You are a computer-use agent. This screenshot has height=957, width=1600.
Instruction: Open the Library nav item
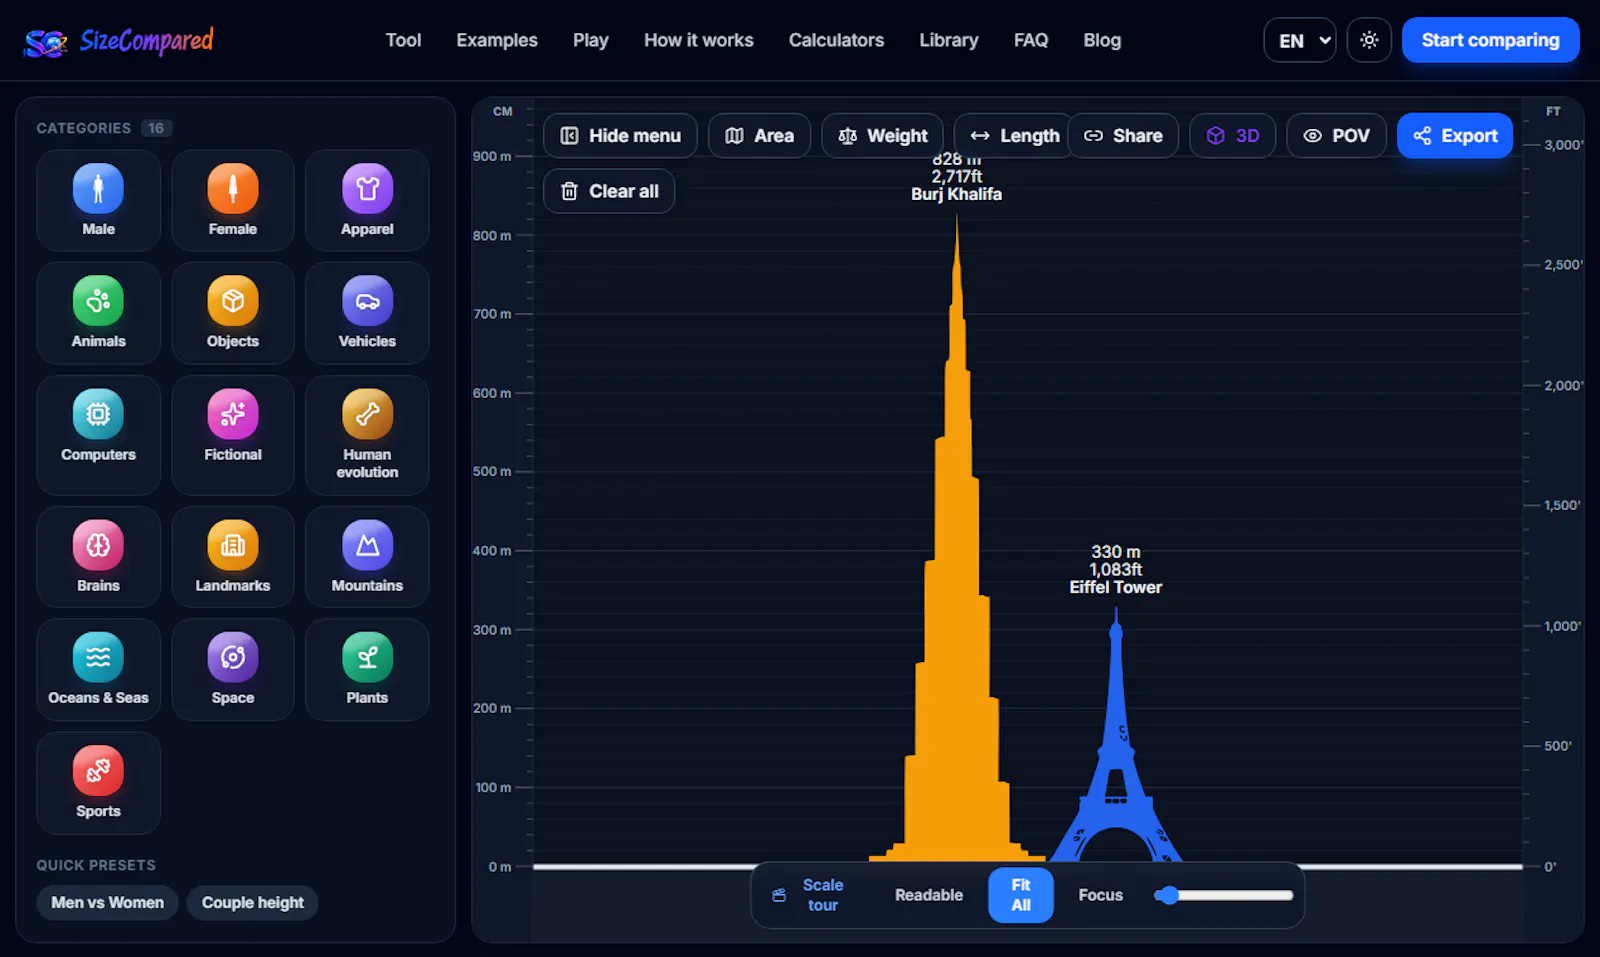(x=949, y=40)
